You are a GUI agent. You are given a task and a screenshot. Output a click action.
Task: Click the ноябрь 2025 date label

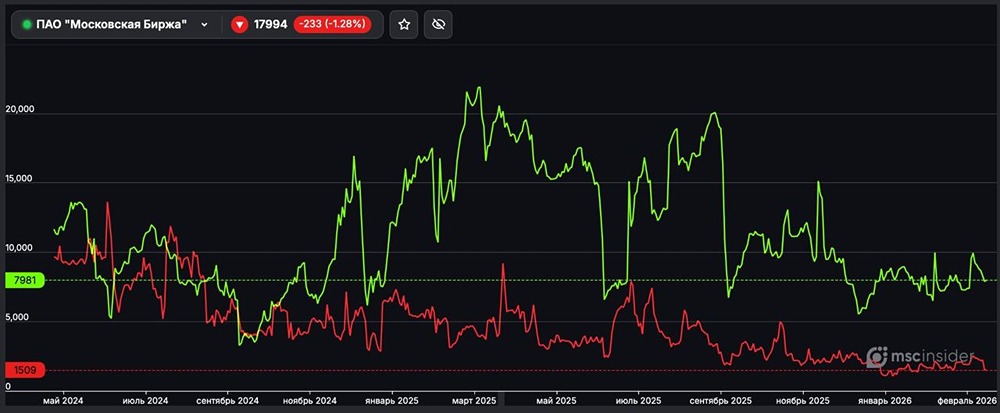pos(802,401)
